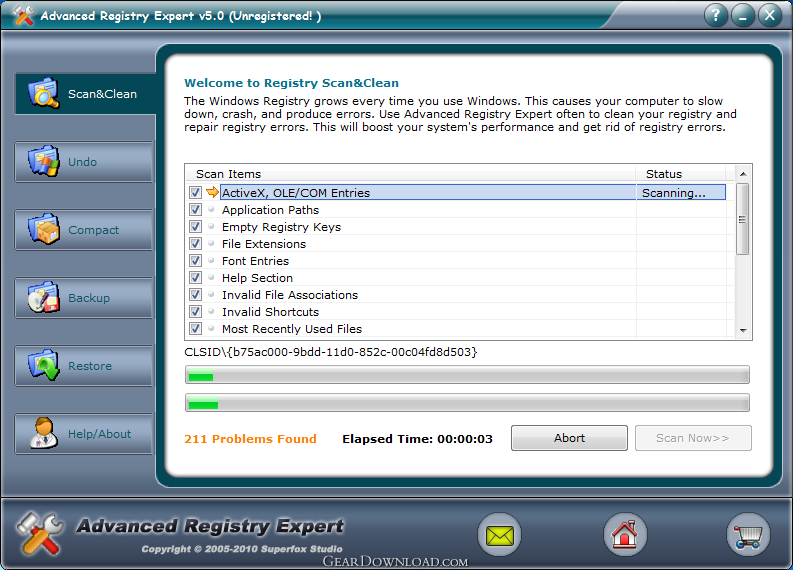
Task: Click the Welcome to Registry Scan&Clean heading
Action: tap(291, 83)
